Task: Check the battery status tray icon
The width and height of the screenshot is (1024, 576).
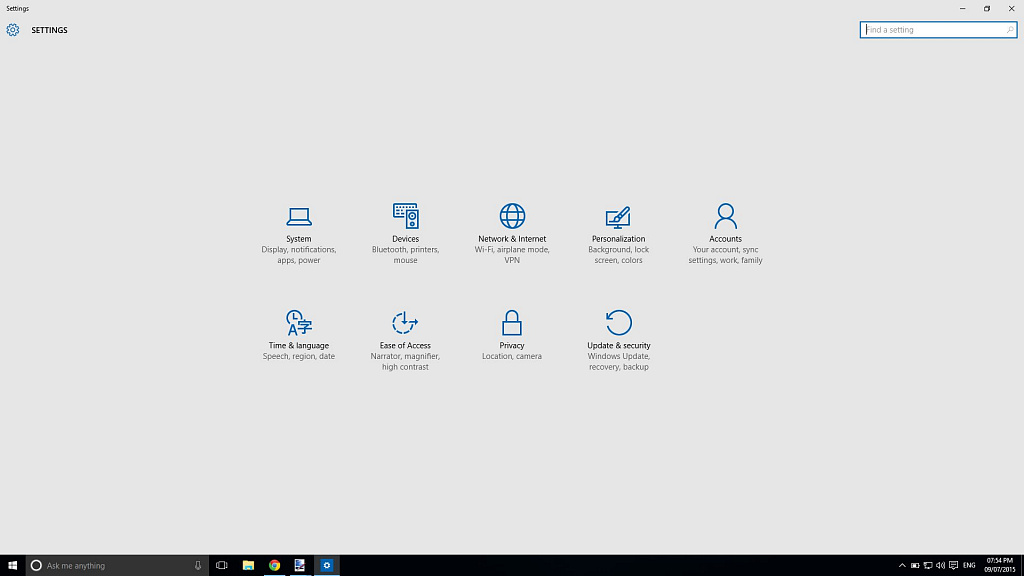Action: 915,566
